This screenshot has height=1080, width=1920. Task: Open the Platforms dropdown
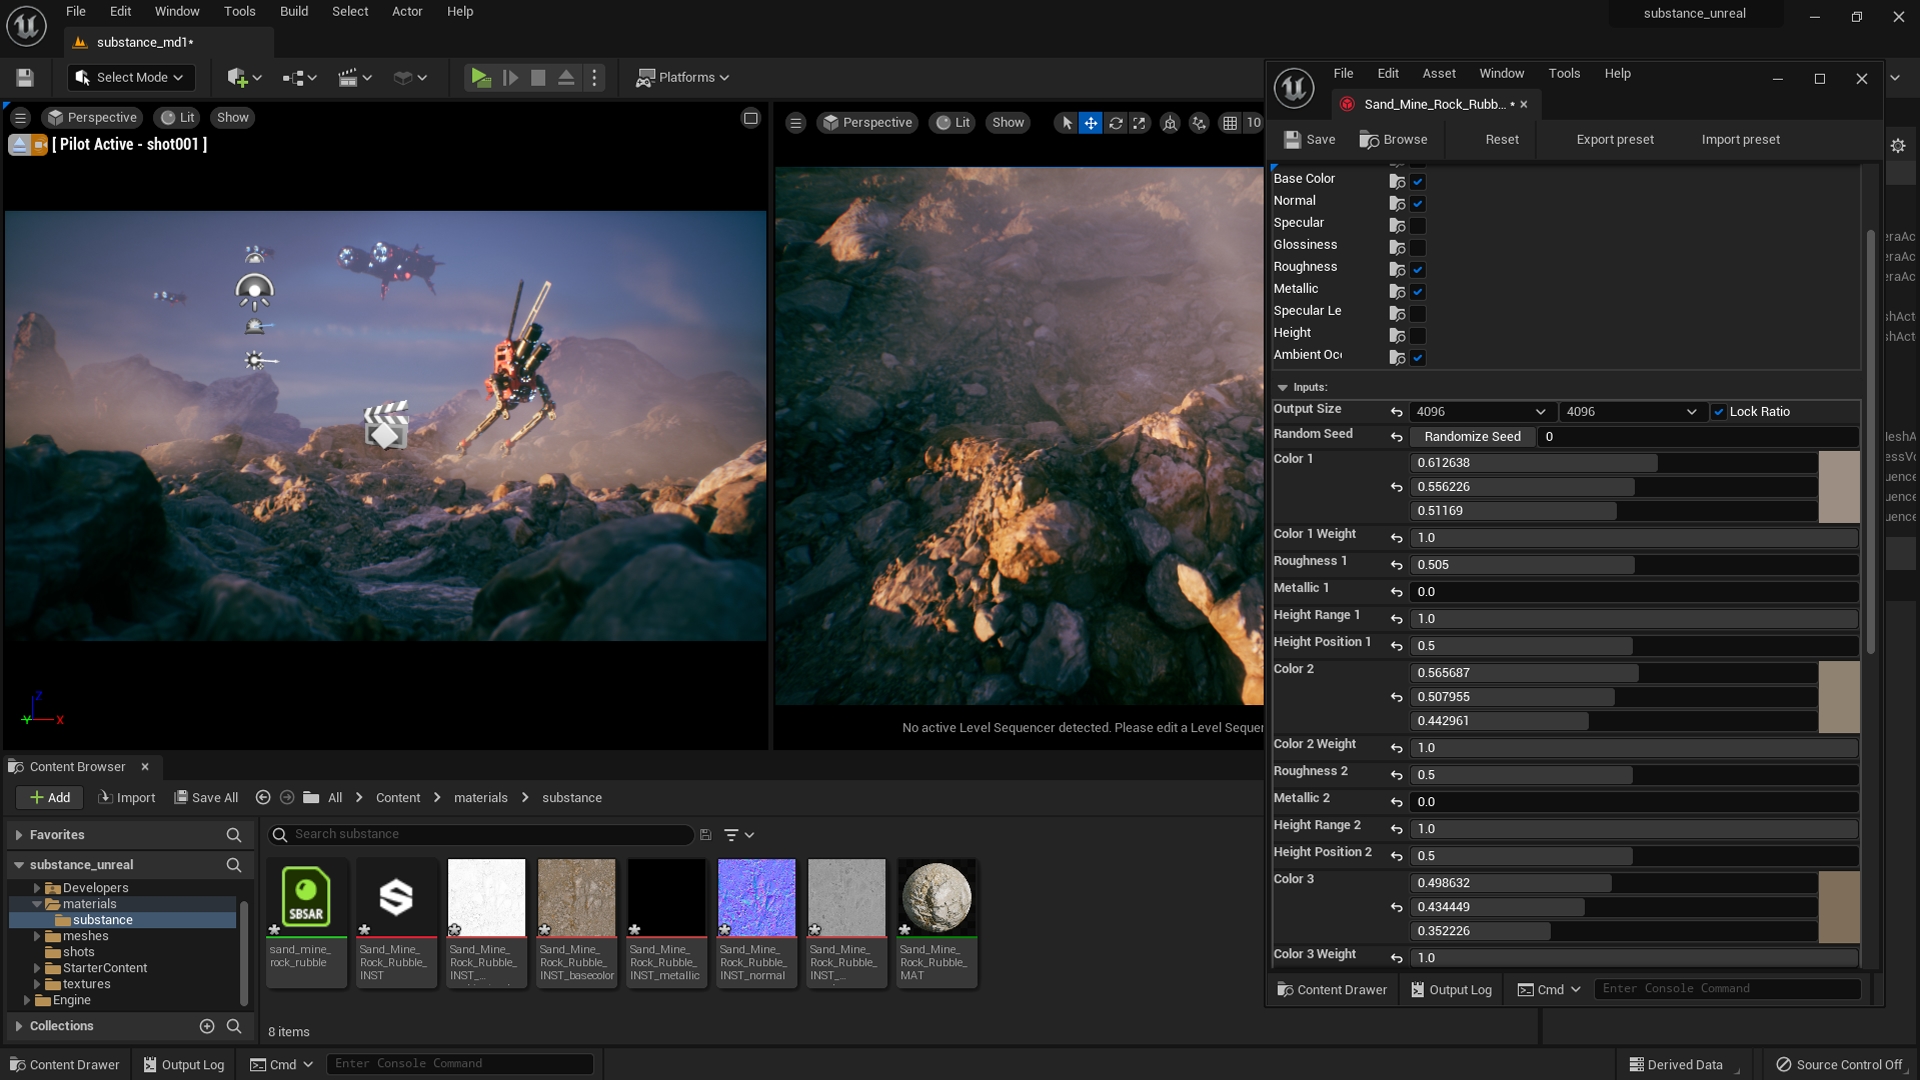(683, 77)
